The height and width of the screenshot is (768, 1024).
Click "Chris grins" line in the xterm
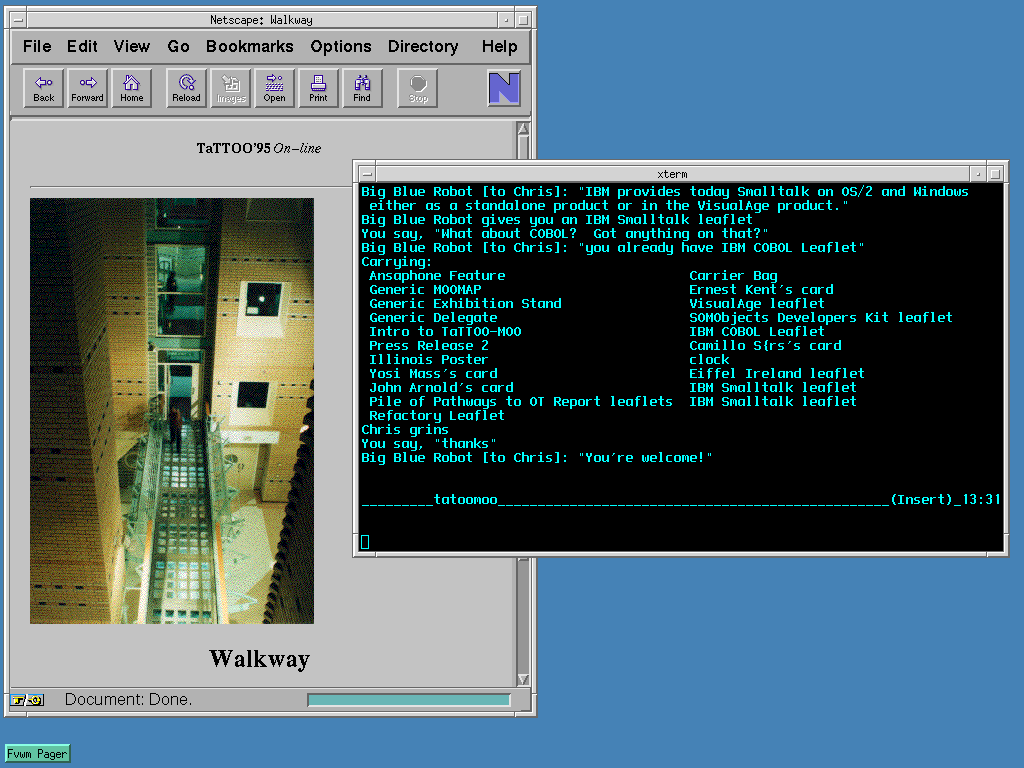(405, 430)
